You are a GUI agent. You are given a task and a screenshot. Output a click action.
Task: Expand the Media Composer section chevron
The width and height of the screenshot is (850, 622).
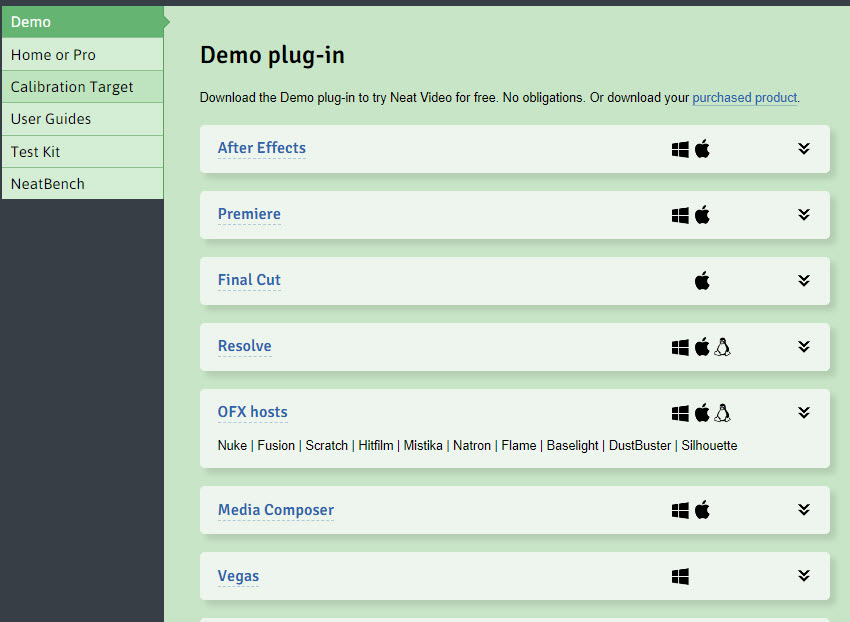pyautogui.click(x=804, y=509)
